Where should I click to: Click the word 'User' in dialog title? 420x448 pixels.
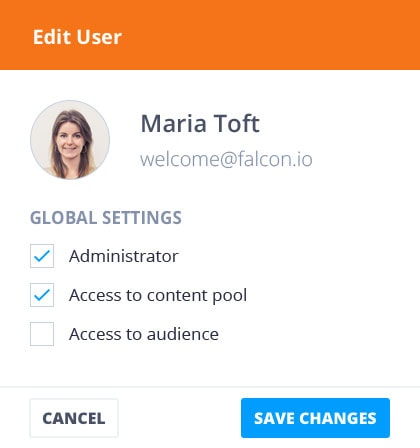[100, 37]
